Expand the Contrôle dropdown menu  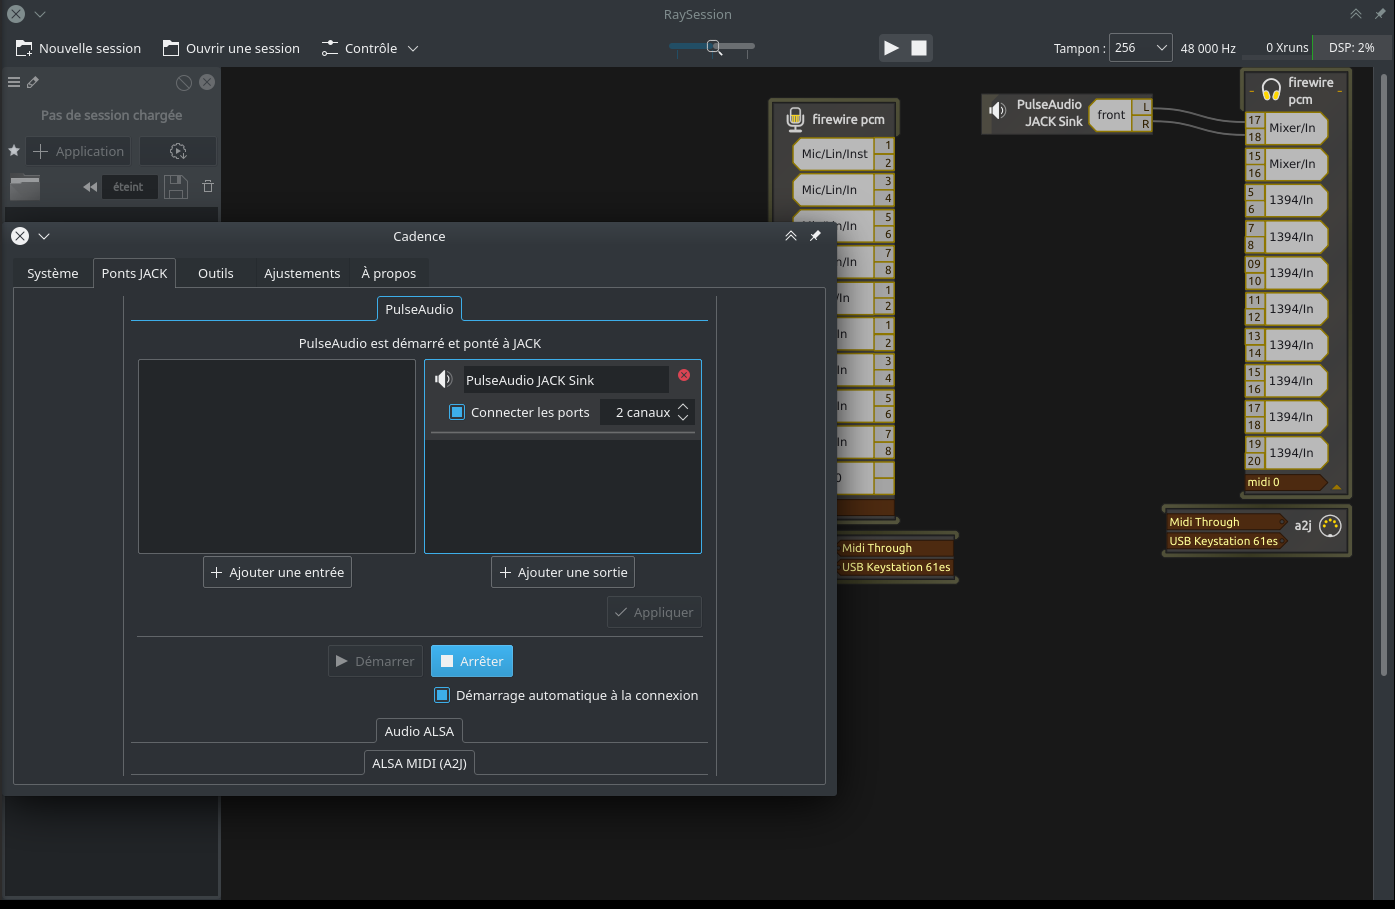pyautogui.click(x=370, y=48)
